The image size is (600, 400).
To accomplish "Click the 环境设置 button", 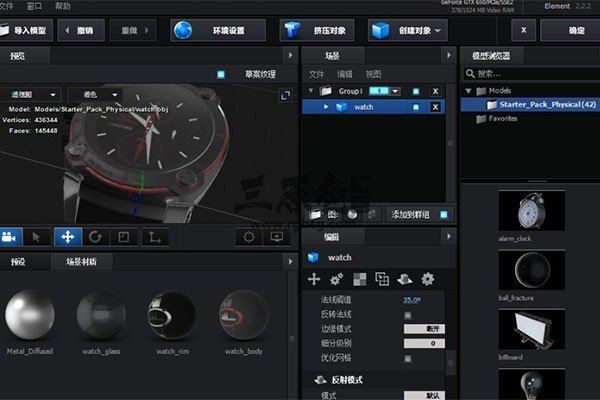I will [x=212, y=31].
